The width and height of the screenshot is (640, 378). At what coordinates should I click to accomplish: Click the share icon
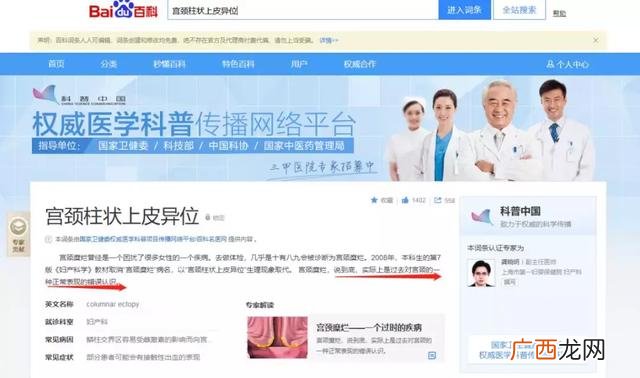pyautogui.click(x=438, y=200)
